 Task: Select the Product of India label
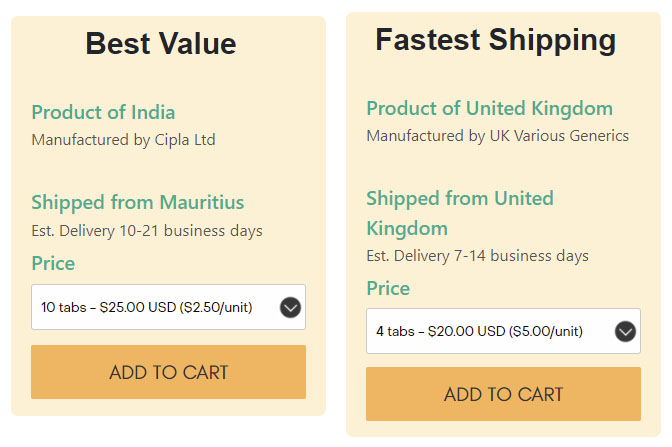pyautogui.click(x=103, y=112)
